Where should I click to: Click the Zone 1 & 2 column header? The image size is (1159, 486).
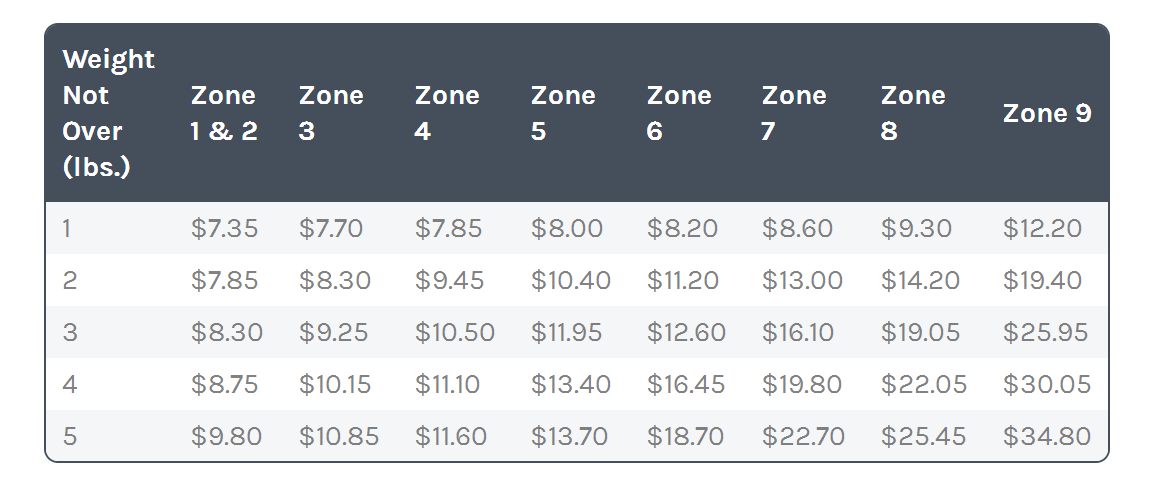[224, 113]
